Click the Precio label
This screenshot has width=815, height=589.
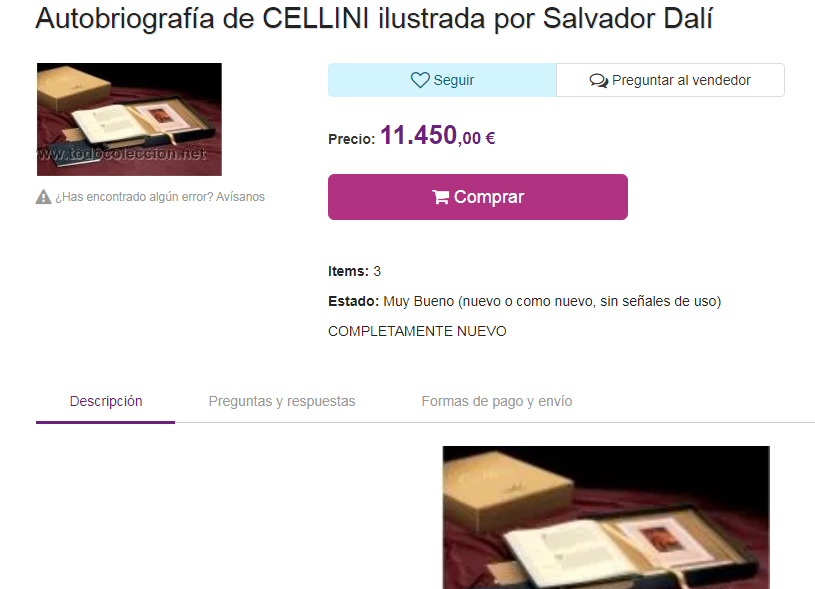pos(351,139)
